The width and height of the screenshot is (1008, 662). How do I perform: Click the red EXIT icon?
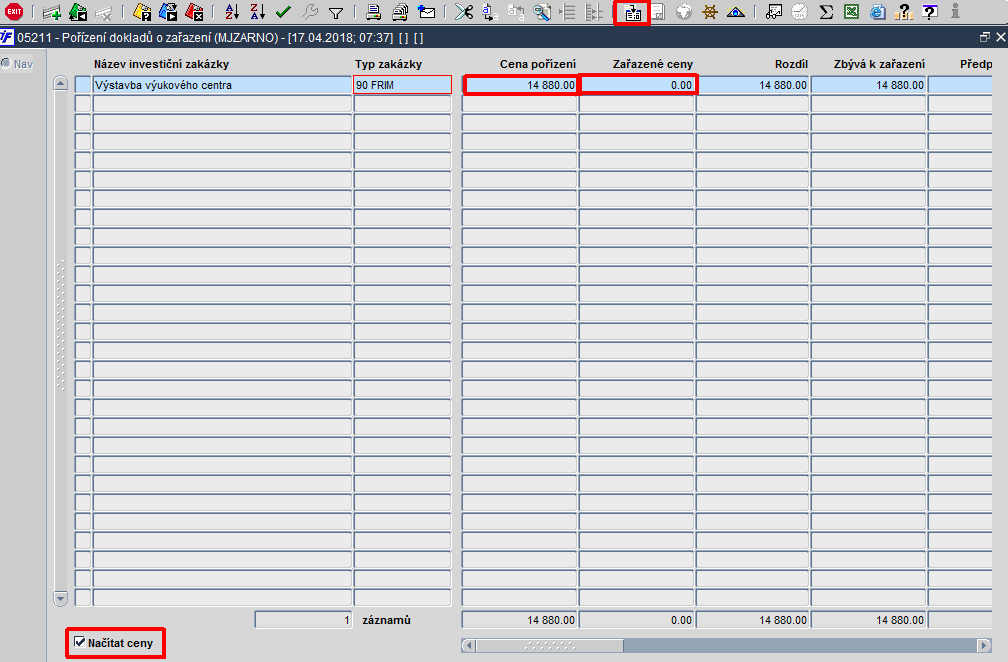click(x=14, y=12)
